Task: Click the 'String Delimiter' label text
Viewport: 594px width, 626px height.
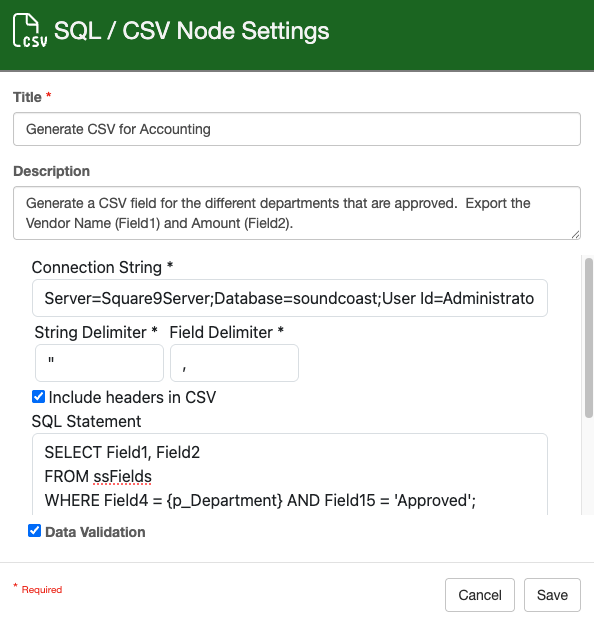Action: tap(90, 332)
